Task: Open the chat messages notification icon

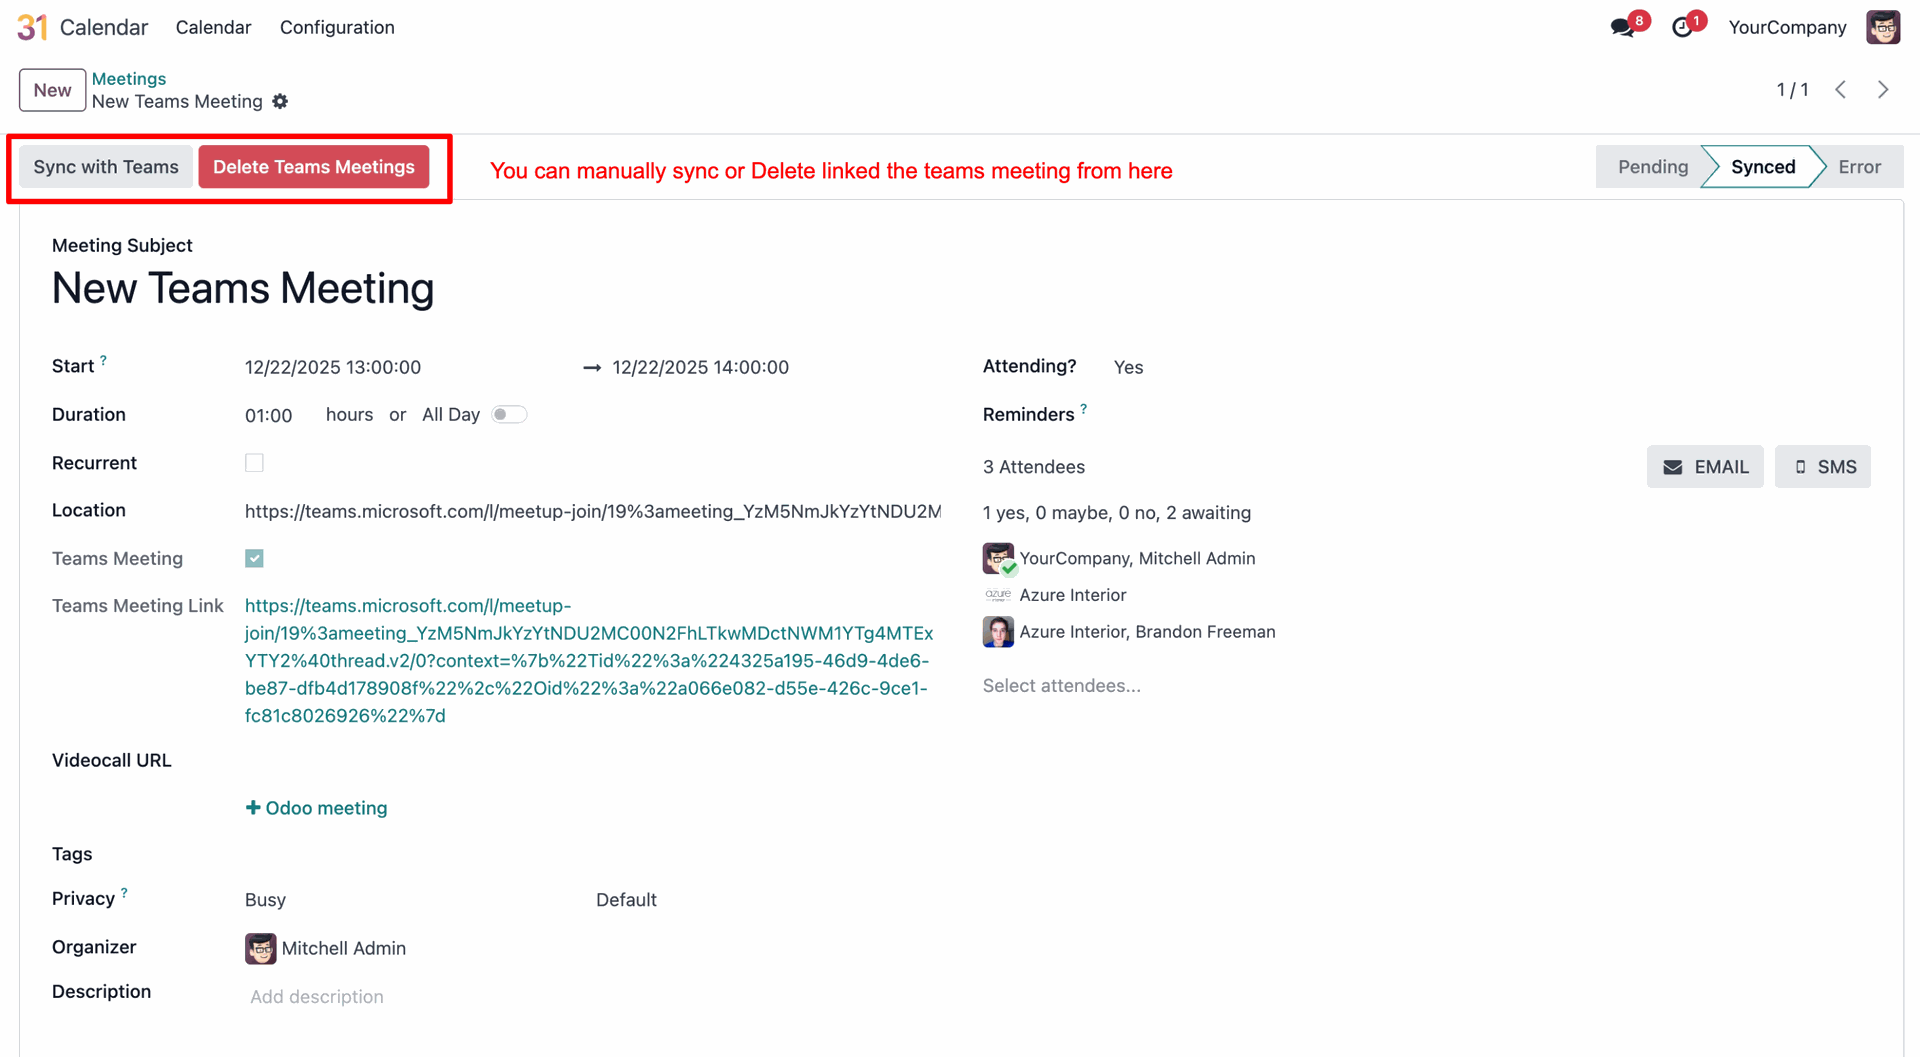Action: 1623,27
